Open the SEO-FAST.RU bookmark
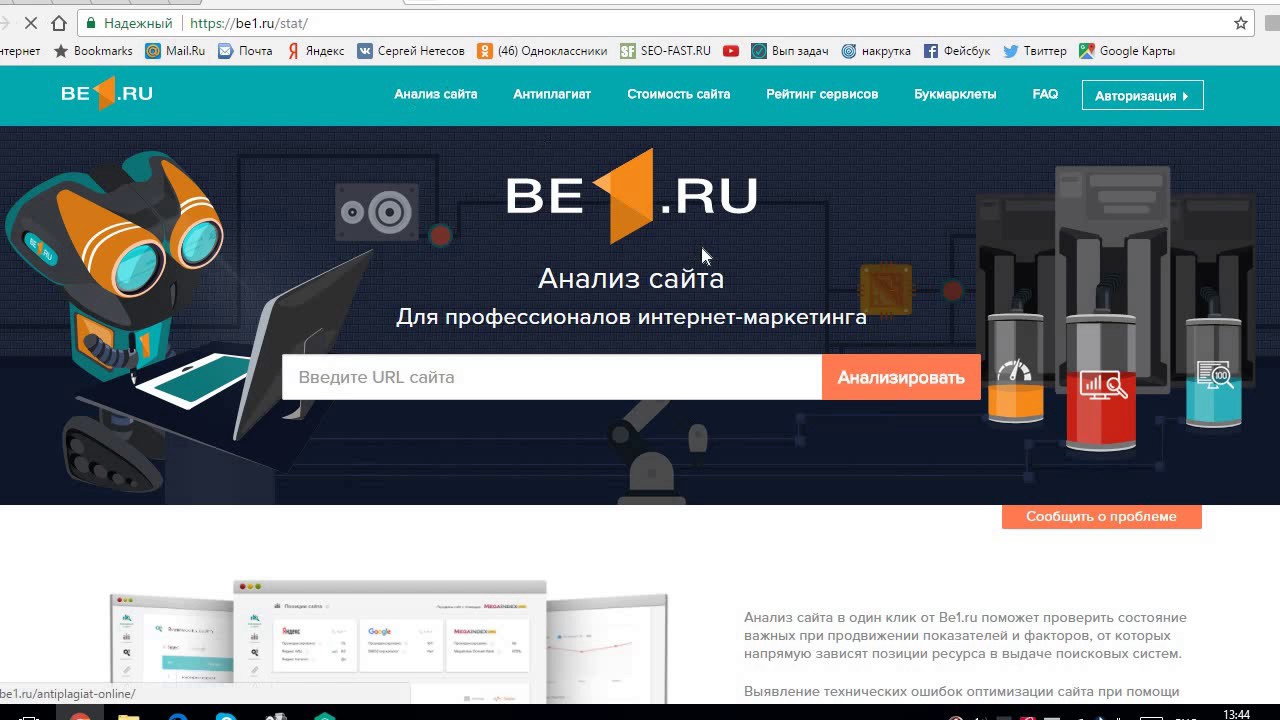Image resolution: width=1280 pixels, height=720 pixels. click(x=665, y=51)
